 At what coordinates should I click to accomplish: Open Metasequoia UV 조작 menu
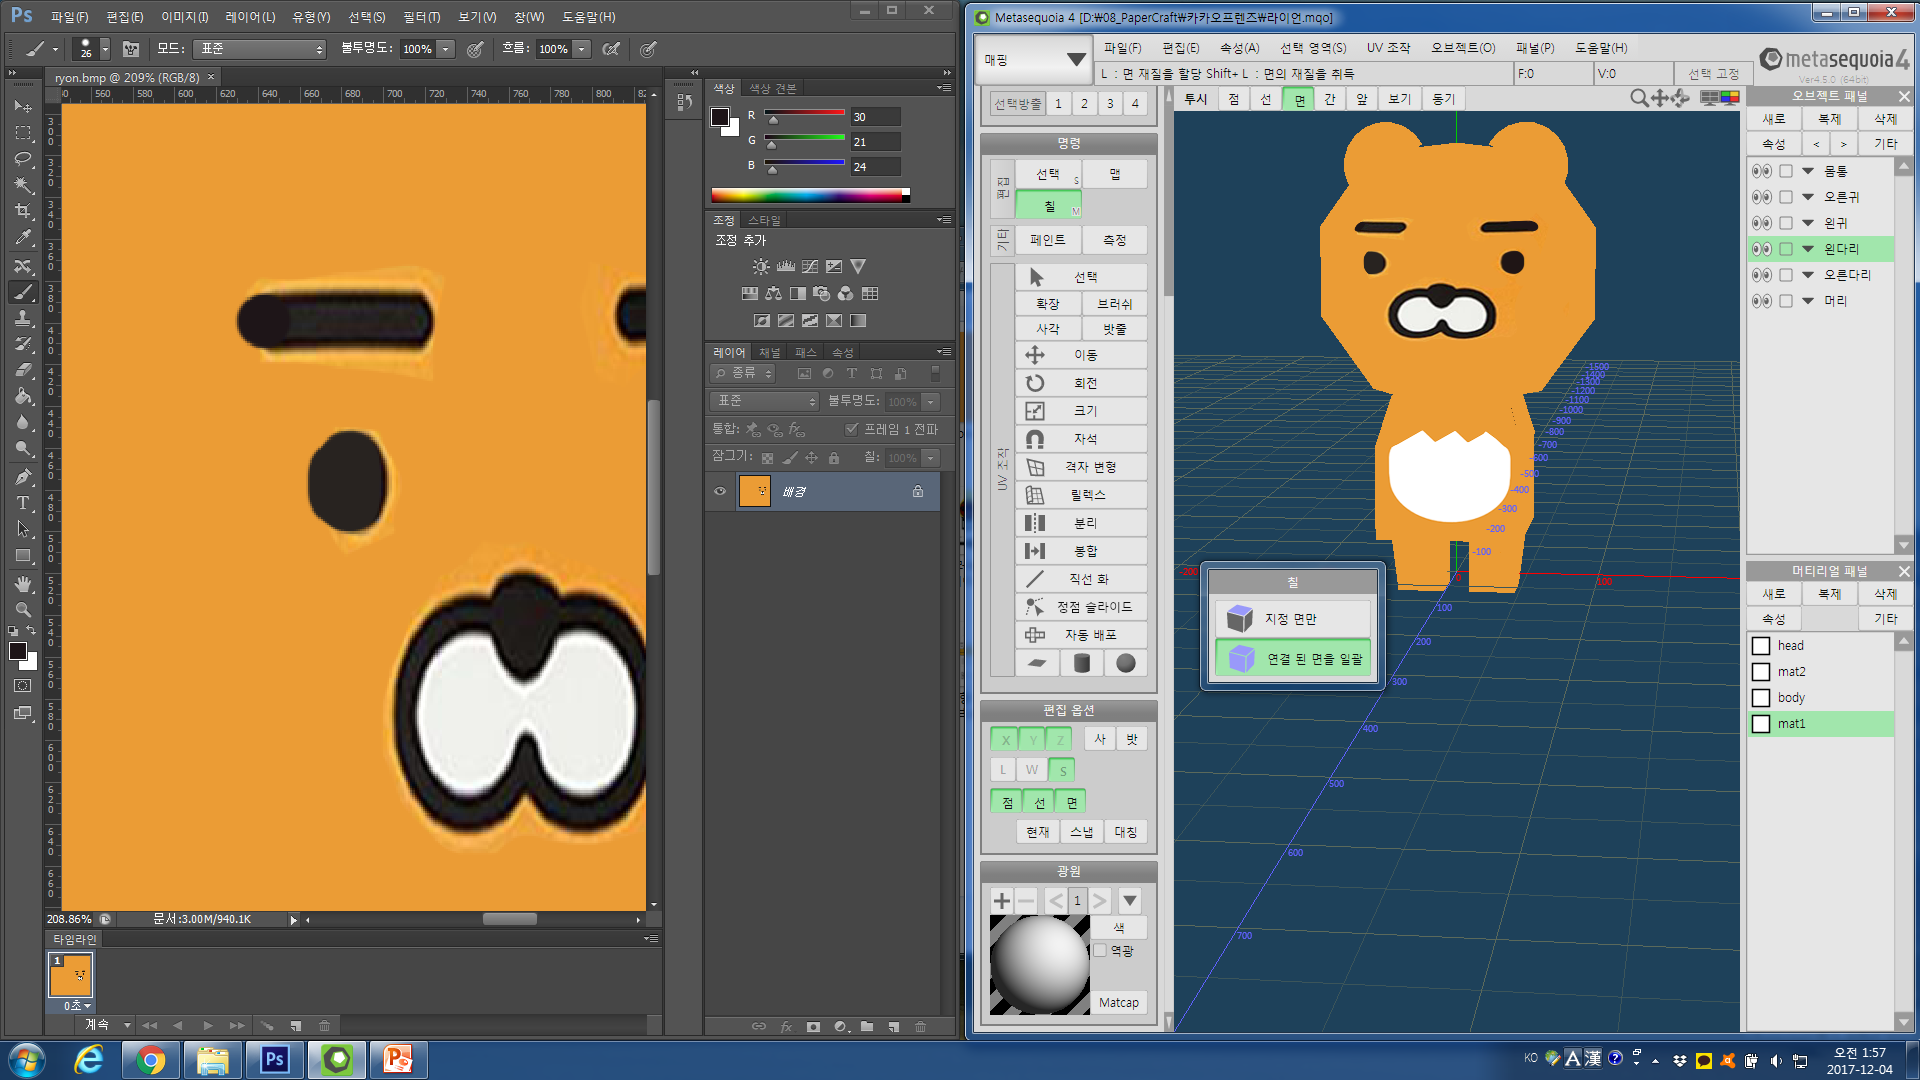tap(1388, 48)
